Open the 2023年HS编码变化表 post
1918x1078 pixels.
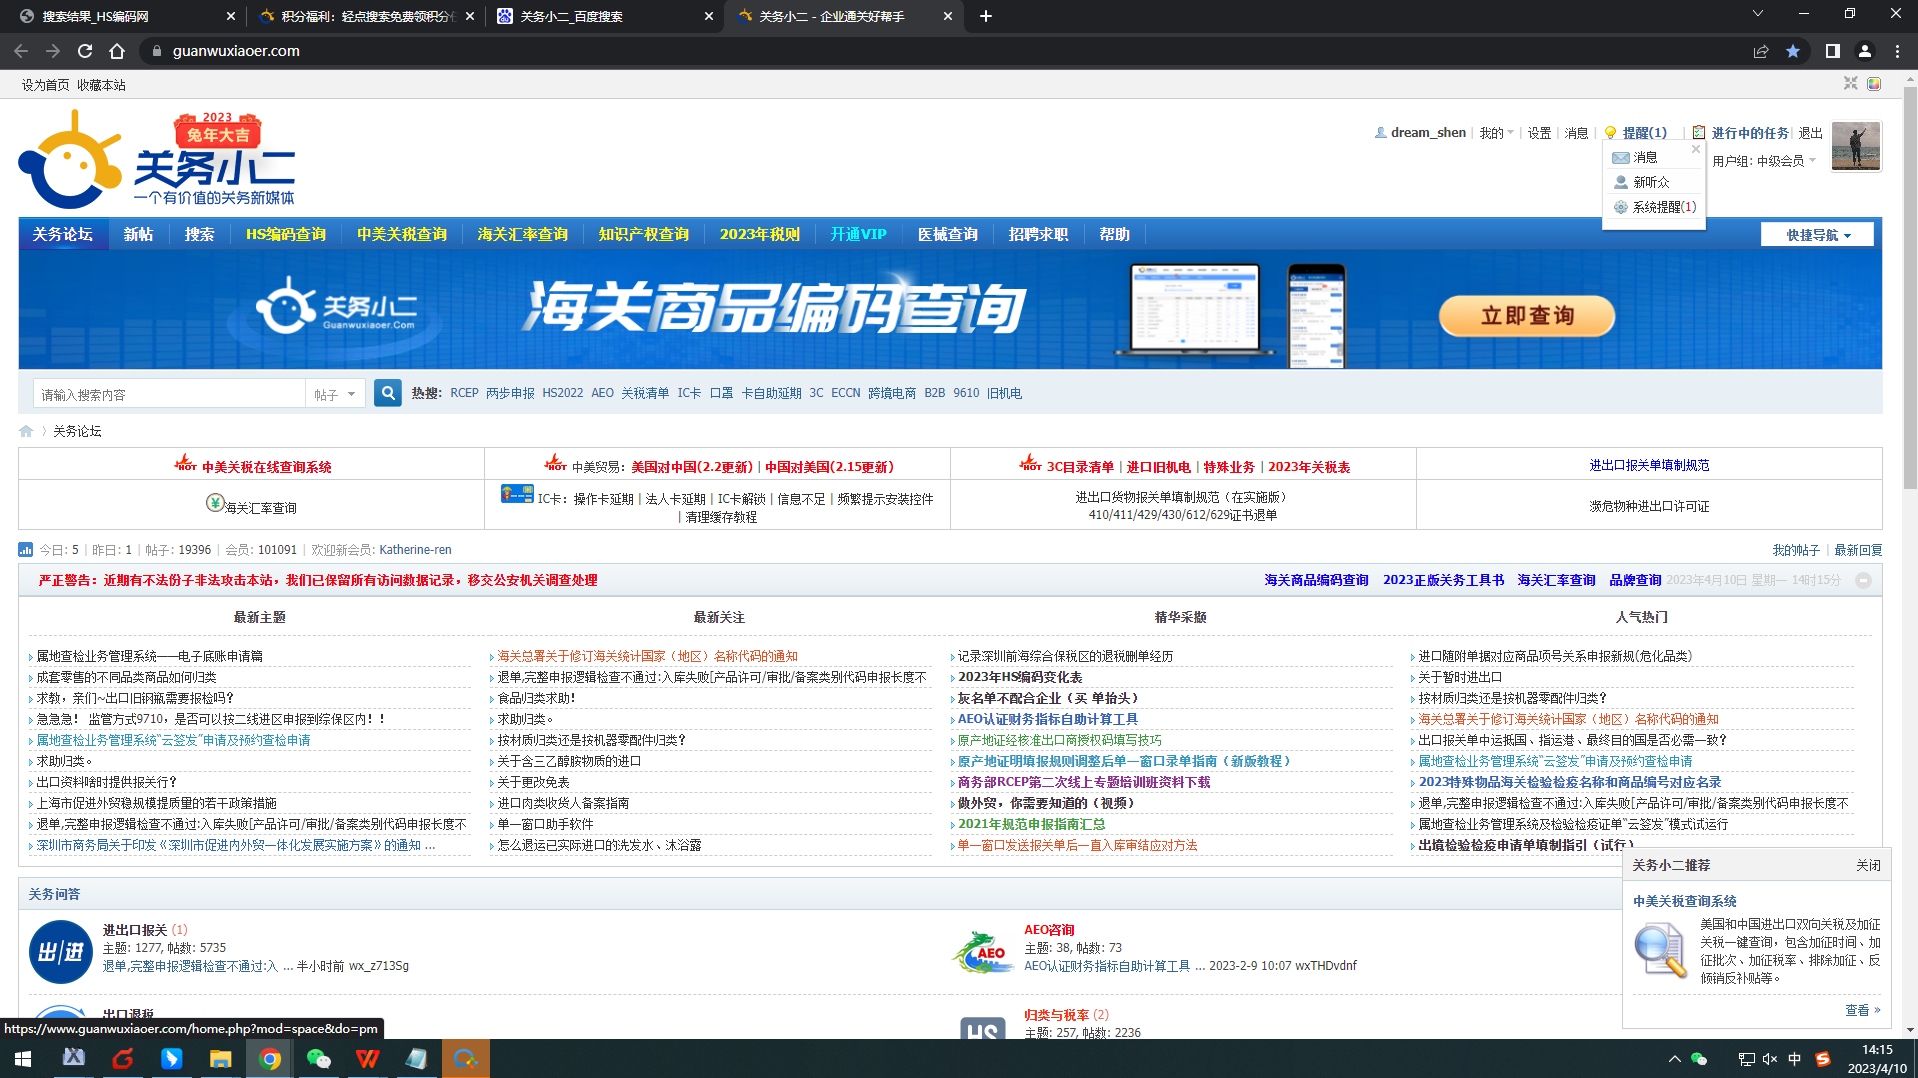[1020, 677]
